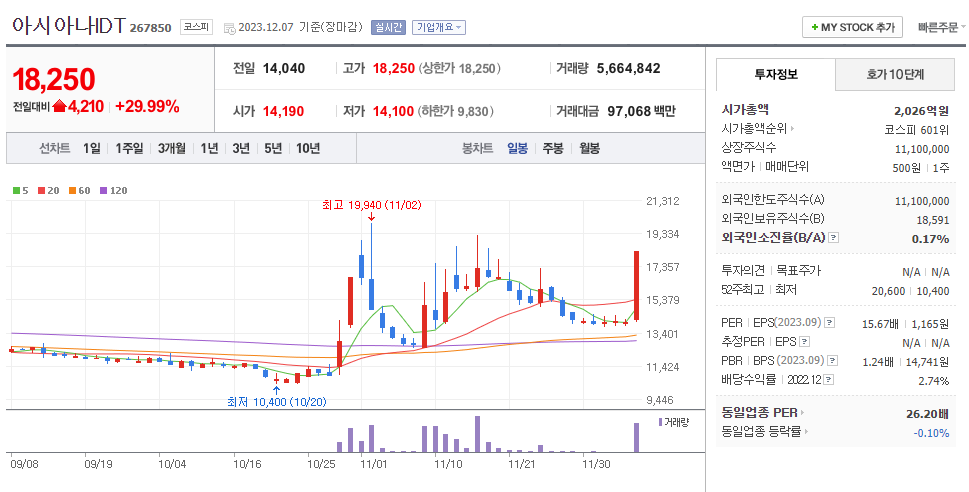Viewport: 969px width, 492px height.
Task: Click the 상장주식수 value 11,100,000
Action: click(x=922, y=149)
